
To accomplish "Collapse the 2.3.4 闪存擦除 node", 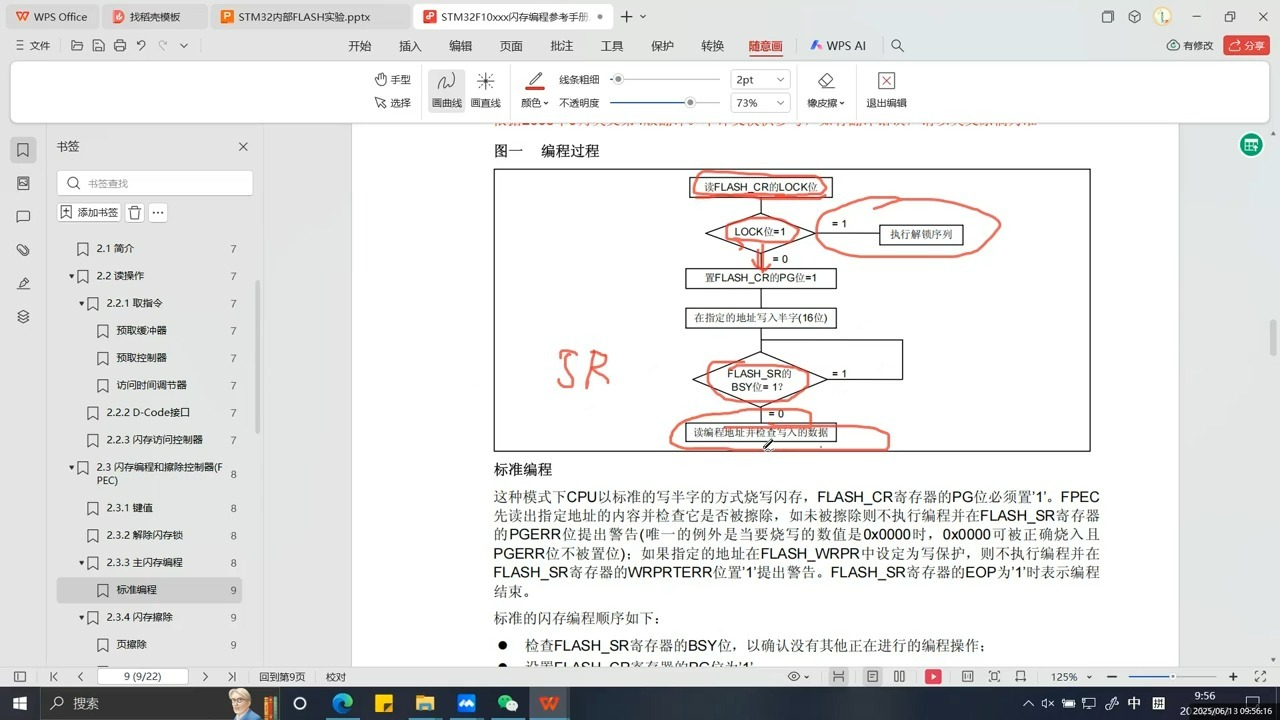I will pyautogui.click(x=82, y=618).
